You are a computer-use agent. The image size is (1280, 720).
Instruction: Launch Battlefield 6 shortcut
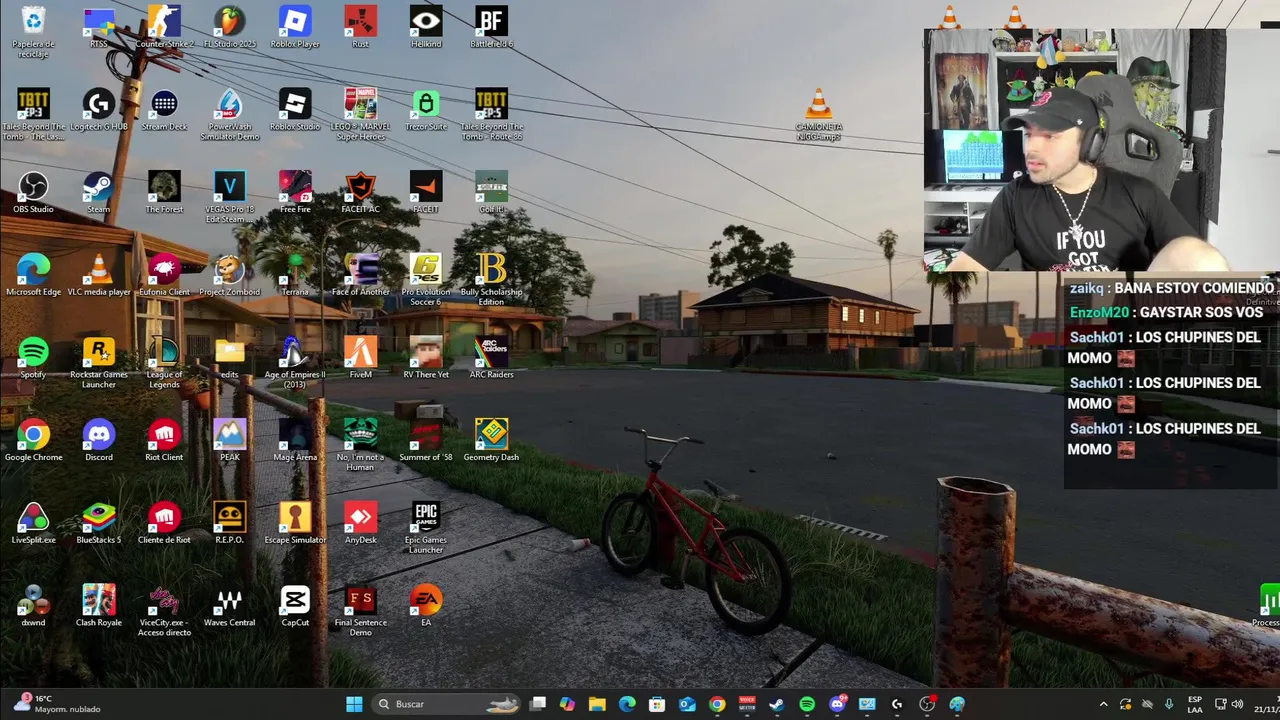point(491,28)
